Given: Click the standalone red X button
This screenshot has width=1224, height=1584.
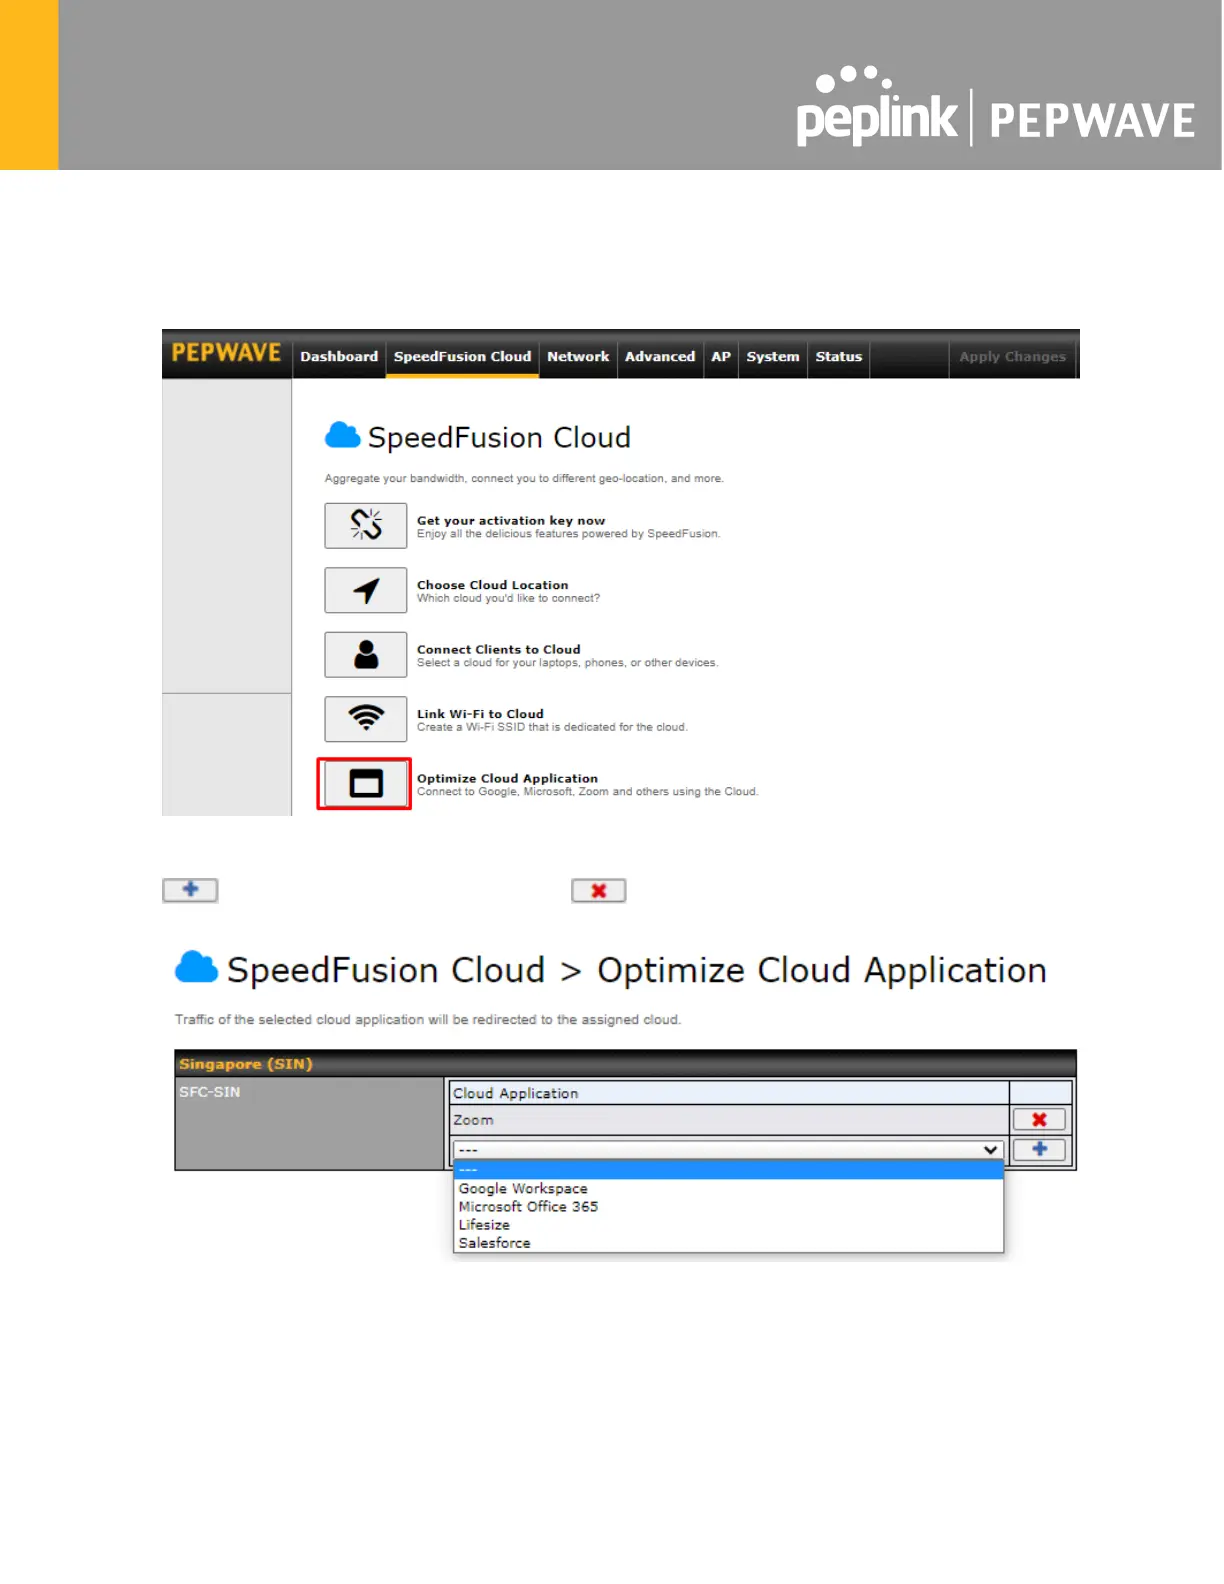Looking at the screenshot, I should pyautogui.click(x=599, y=890).
